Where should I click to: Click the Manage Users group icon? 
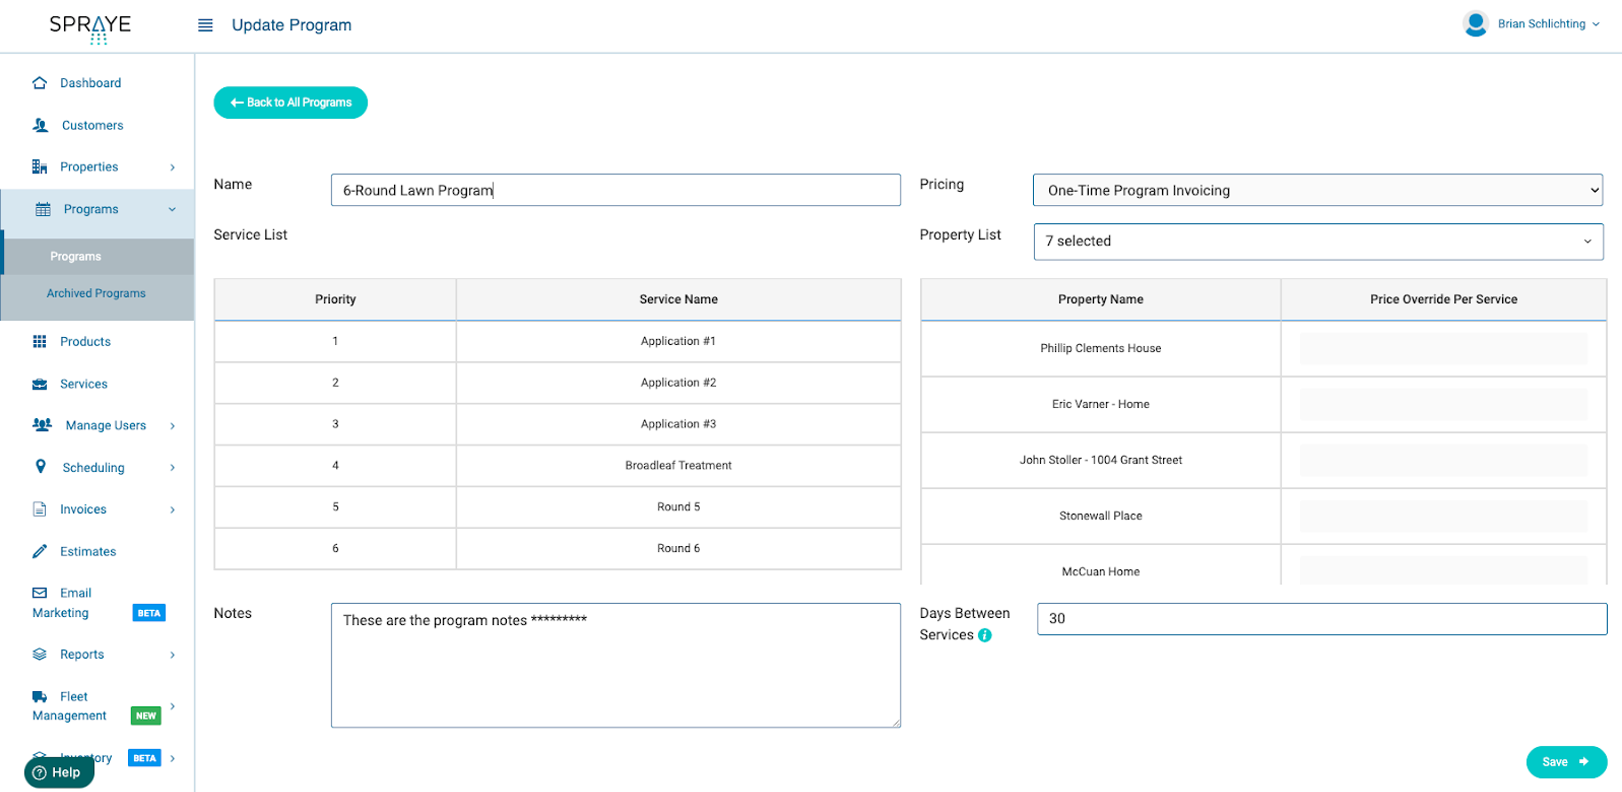42,425
